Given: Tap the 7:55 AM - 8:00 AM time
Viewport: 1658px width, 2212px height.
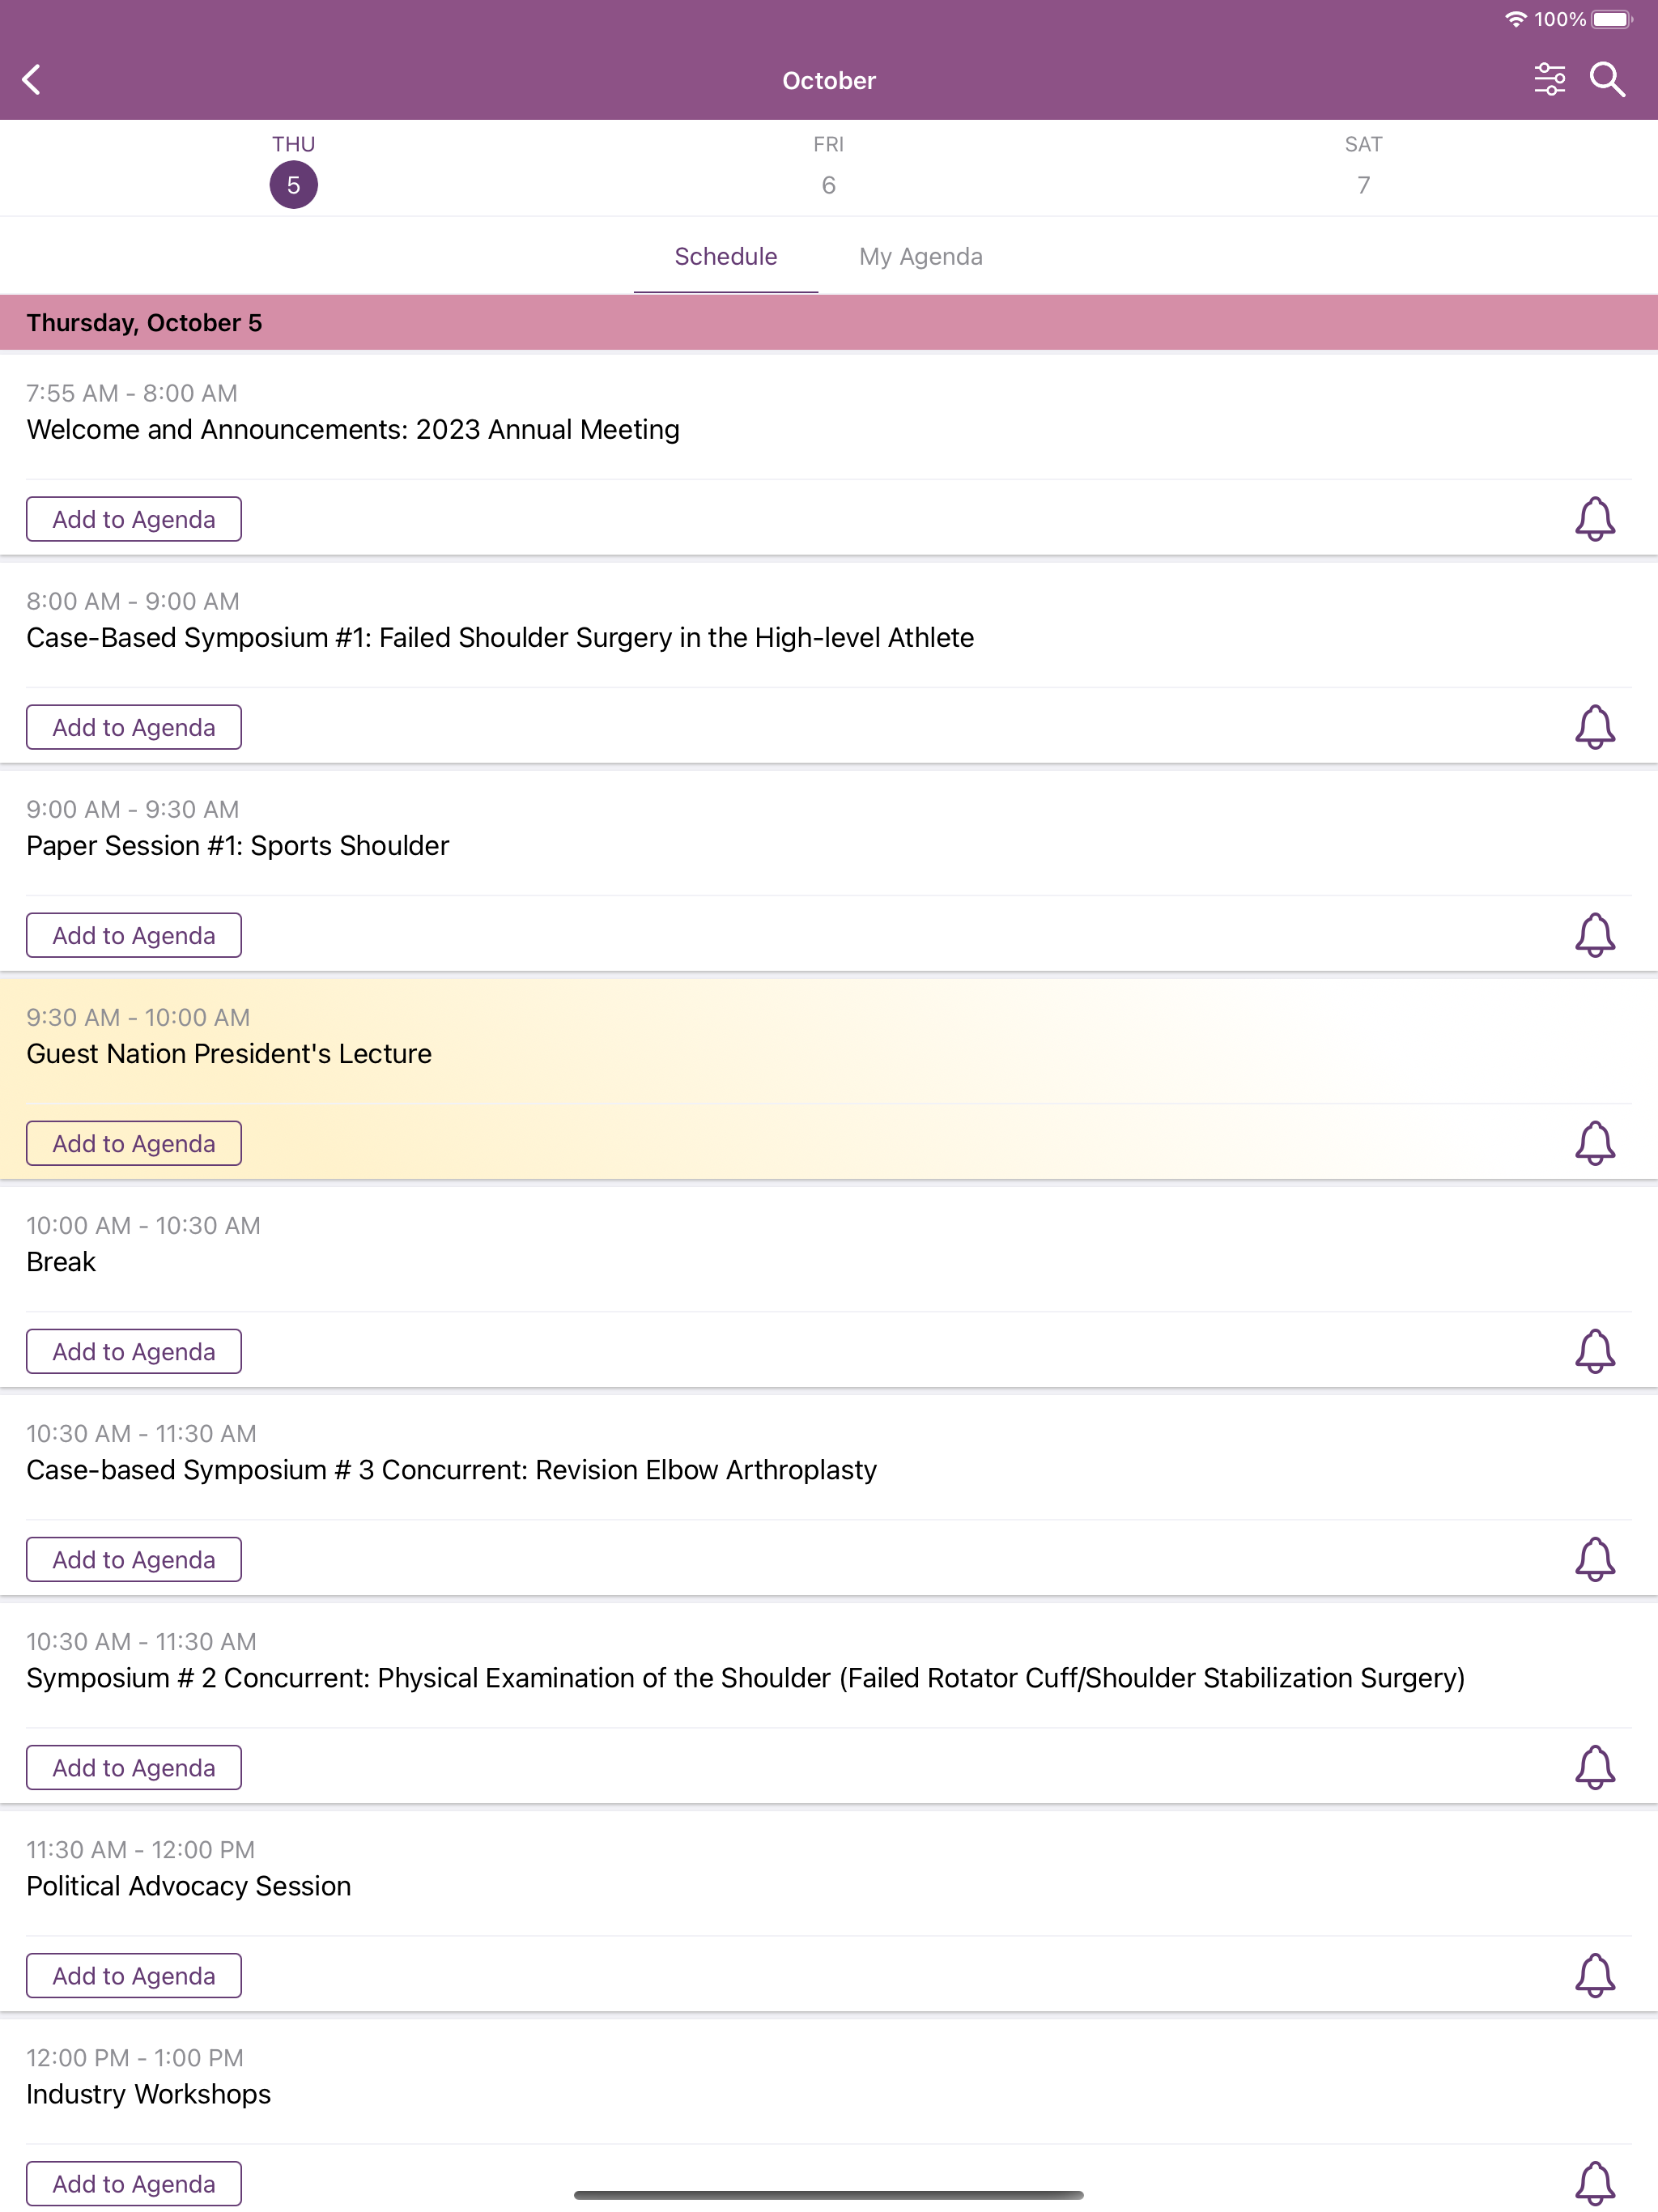Looking at the screenshot, I should (x=132, y=393).
